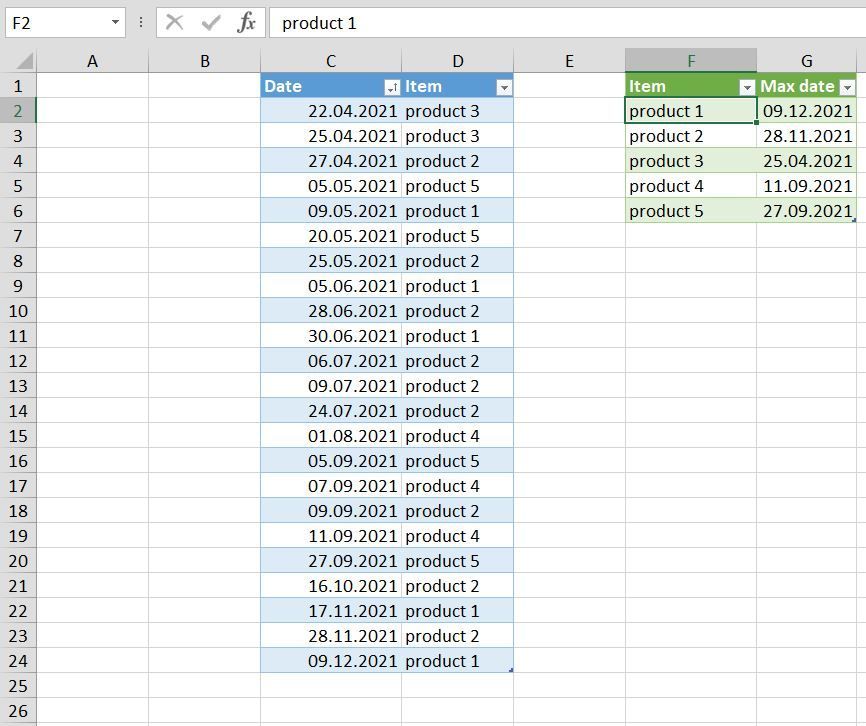Open the green table Item filter dropdown
This screenshot has width=866, height=726.
click(747, 87)
